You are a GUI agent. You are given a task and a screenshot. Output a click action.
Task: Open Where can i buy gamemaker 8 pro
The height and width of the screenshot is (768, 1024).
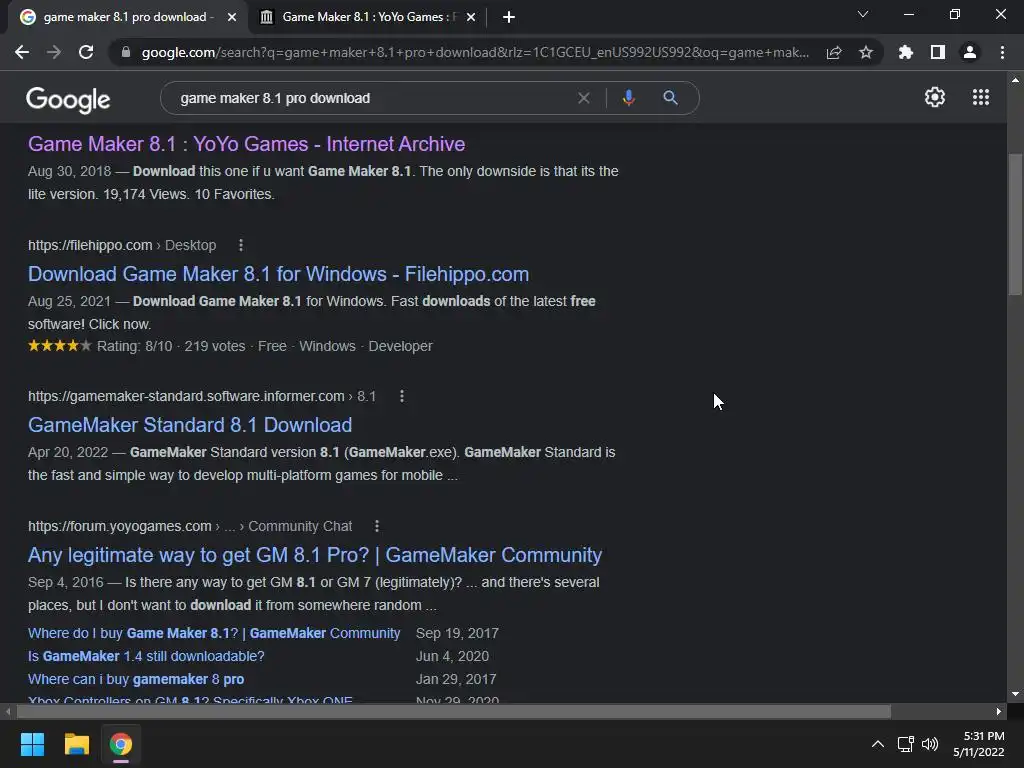point(136,679)
